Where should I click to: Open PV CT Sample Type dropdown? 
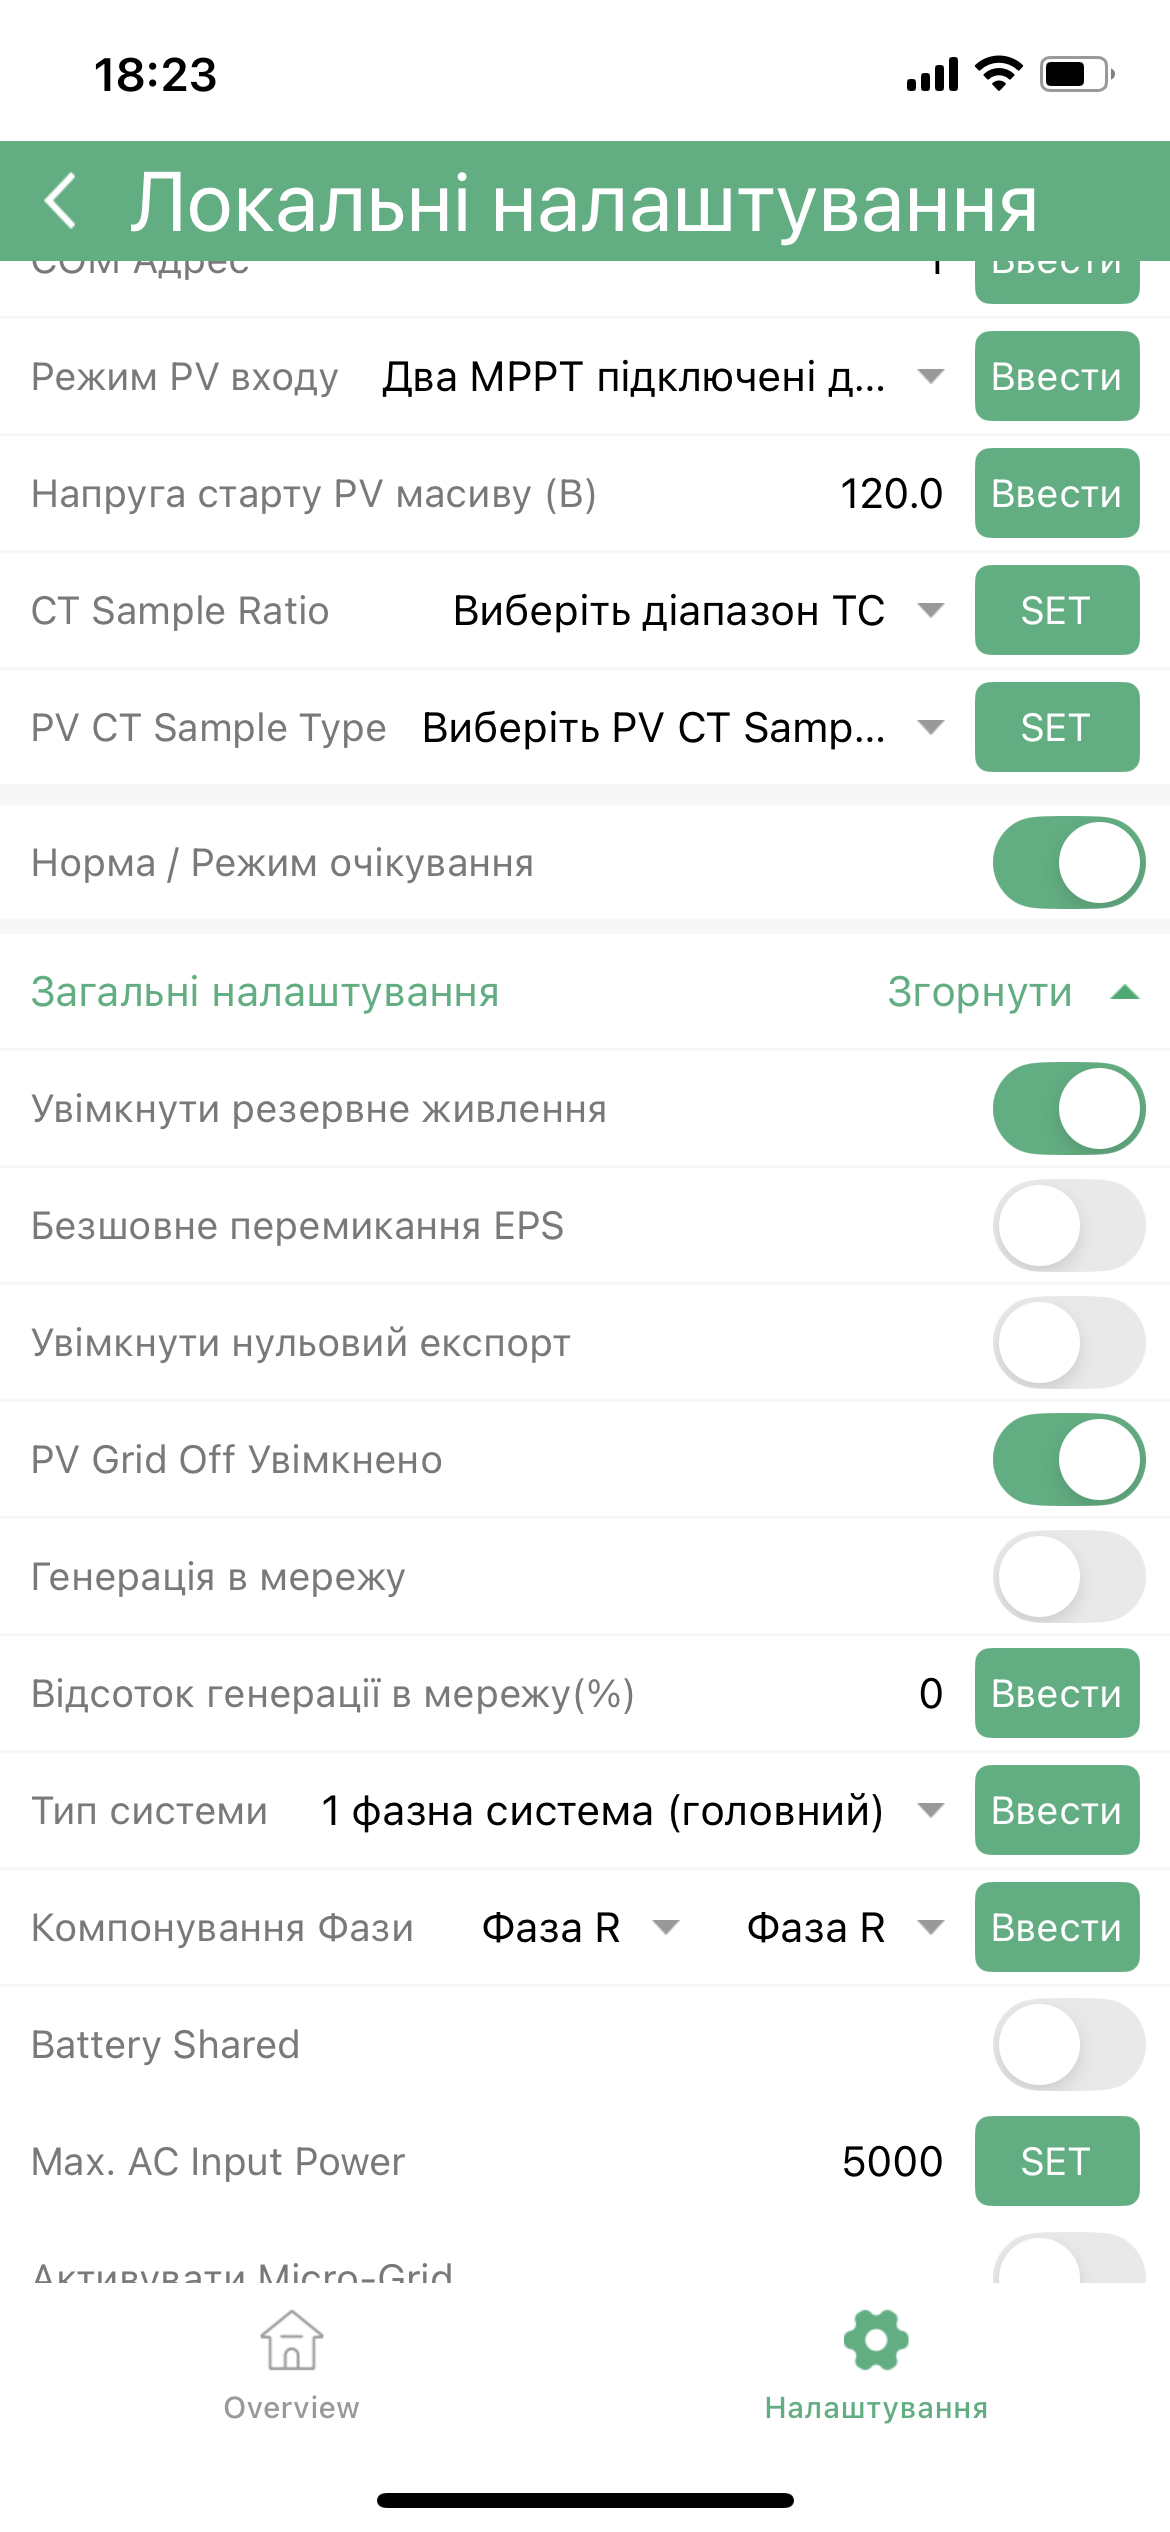[680, 728]
